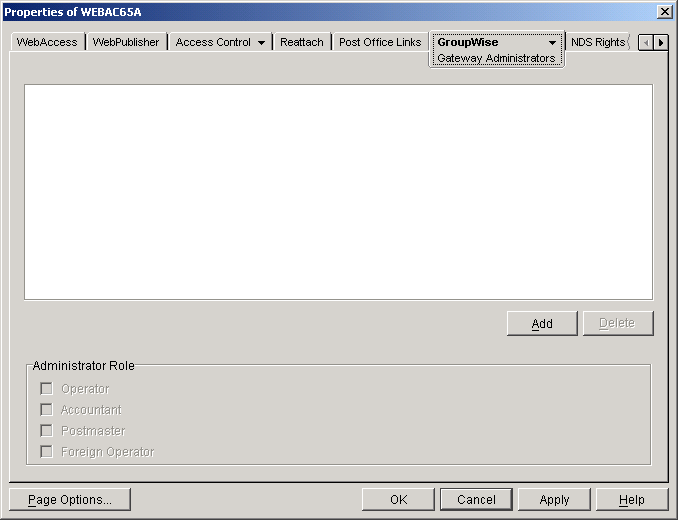Close the Properties of WEBAC65A window
Screen dimensions: 678x520
664,12
